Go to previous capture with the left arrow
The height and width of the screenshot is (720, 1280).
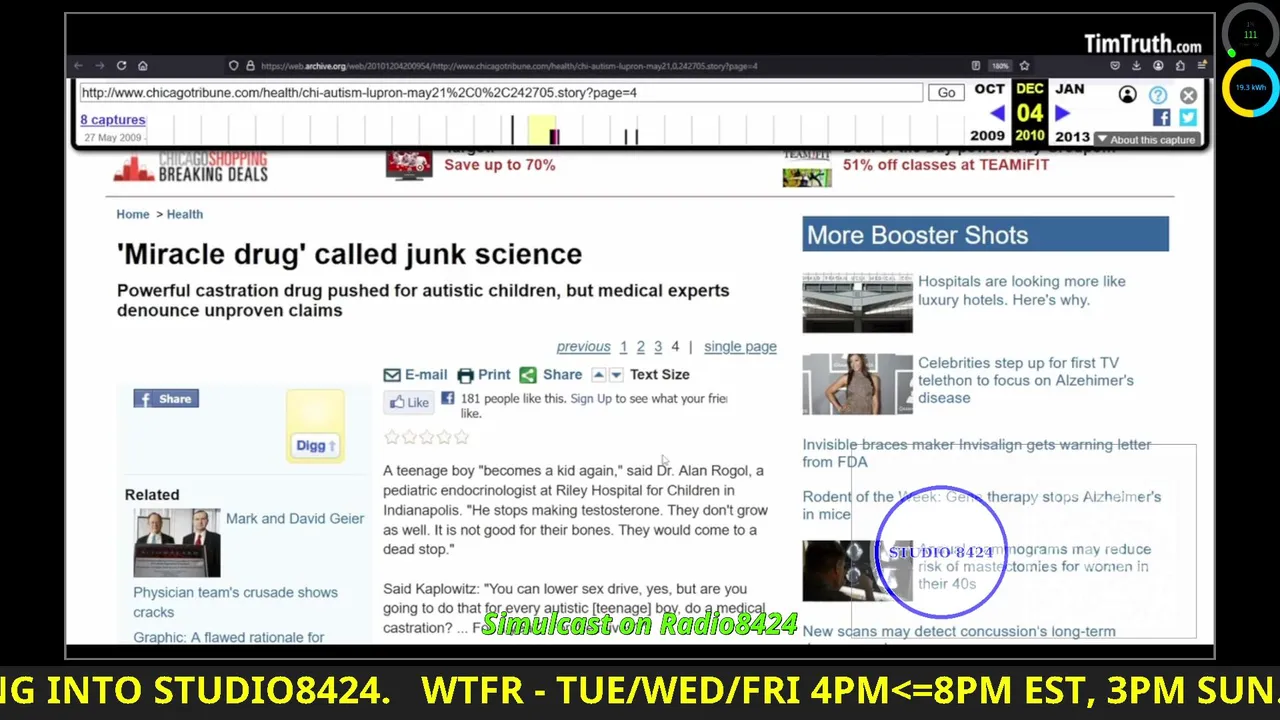tap(997, 114)
